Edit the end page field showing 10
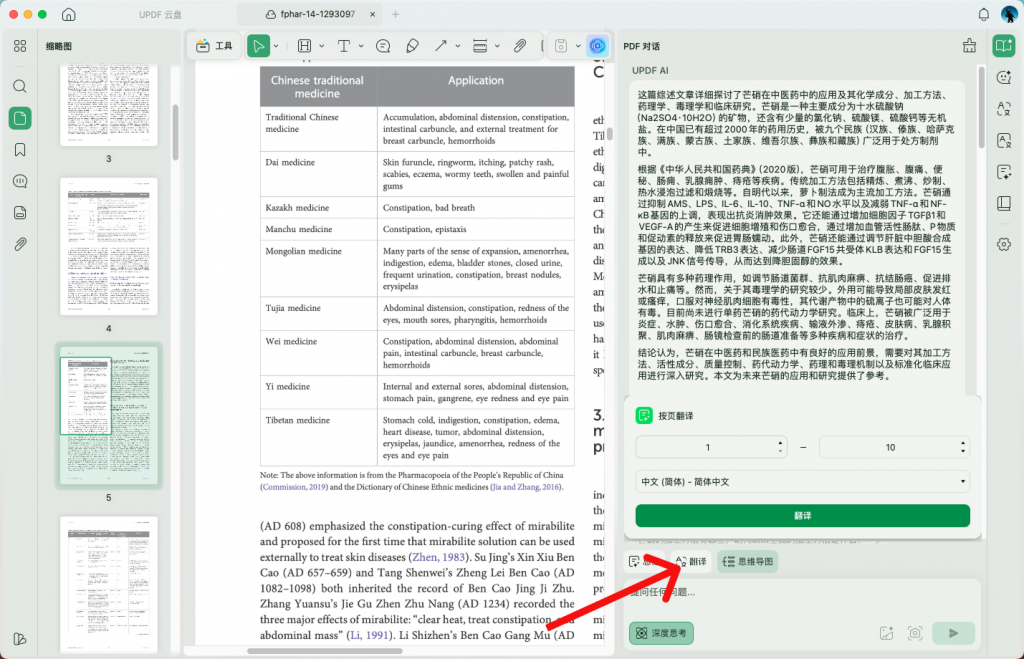 889,447
